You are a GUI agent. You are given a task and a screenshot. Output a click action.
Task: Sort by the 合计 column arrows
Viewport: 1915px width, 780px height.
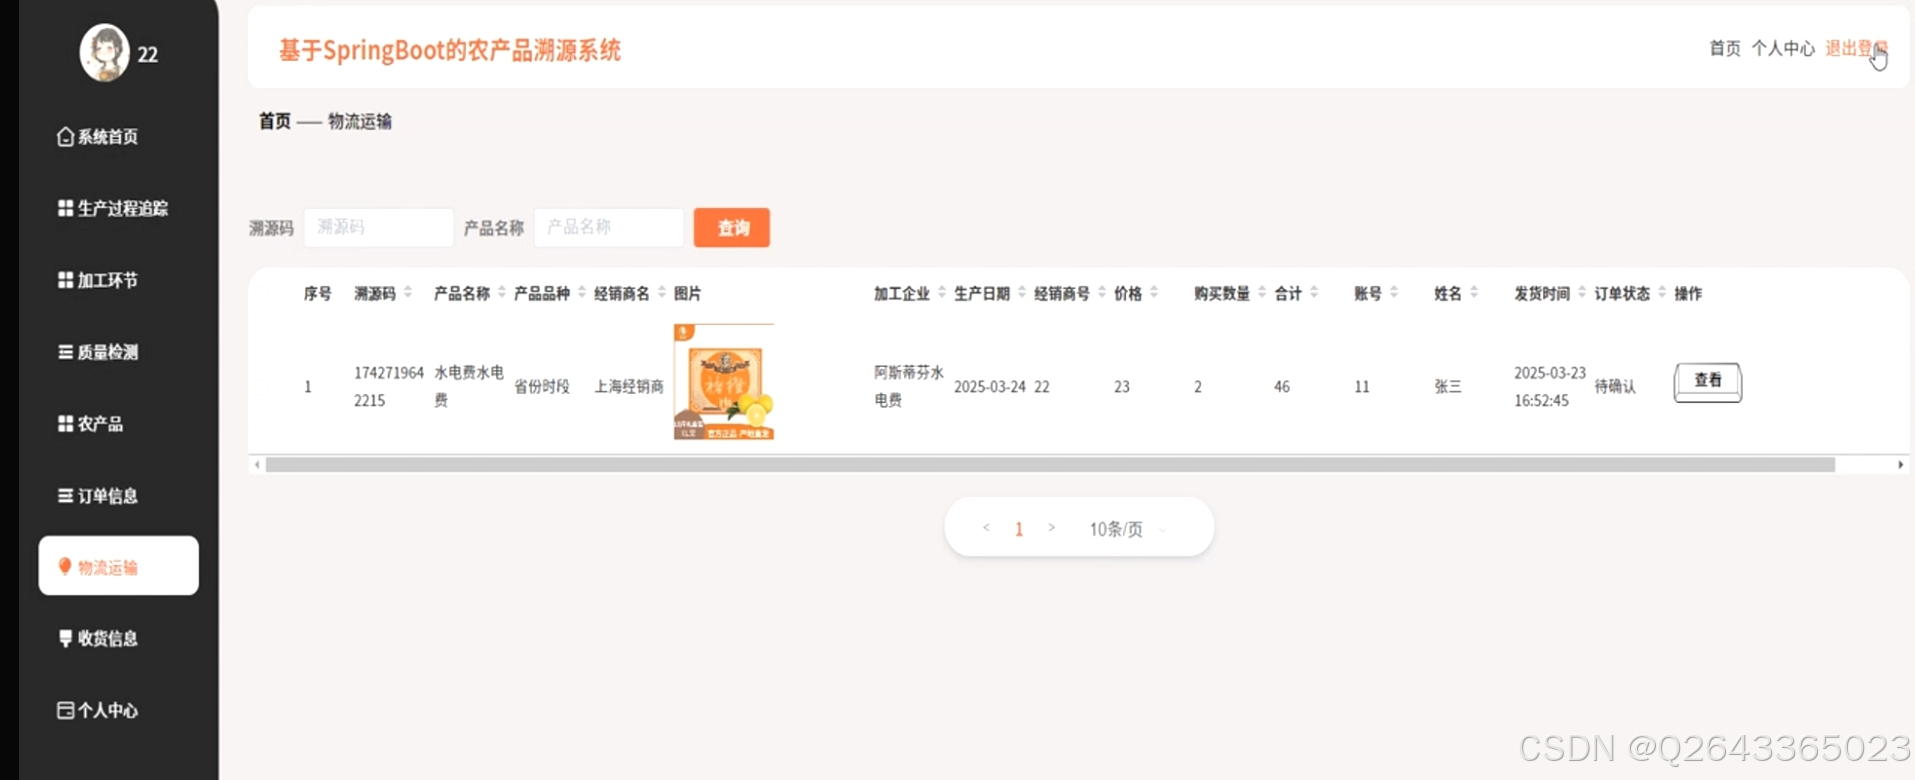1314,293
